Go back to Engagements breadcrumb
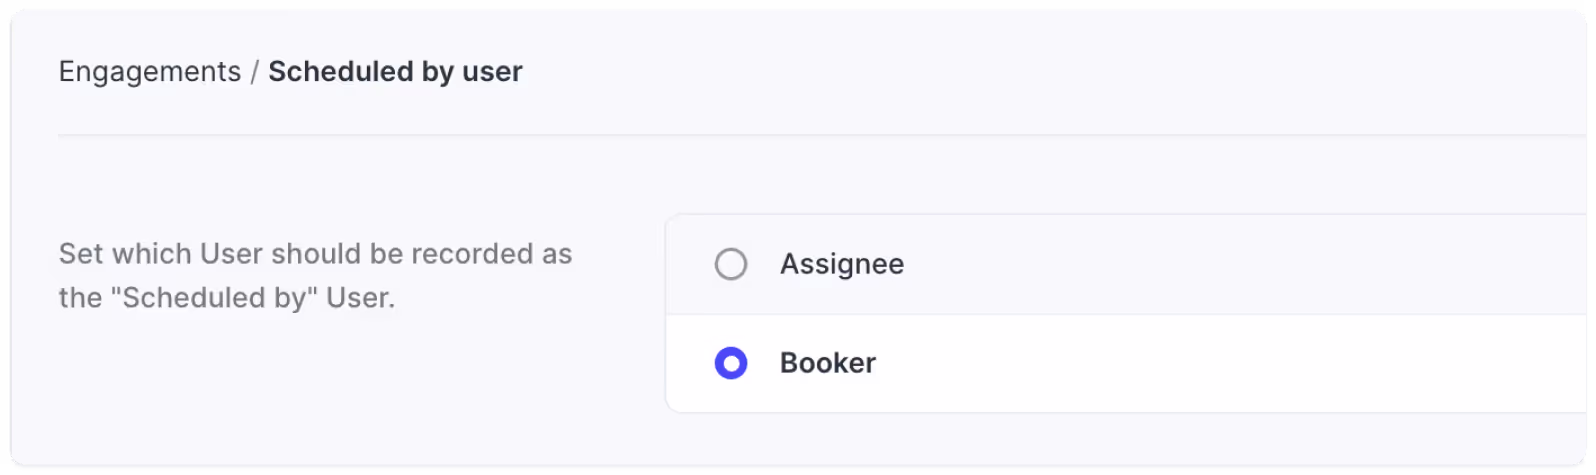 pyautogui.click(x=150, y=72)
